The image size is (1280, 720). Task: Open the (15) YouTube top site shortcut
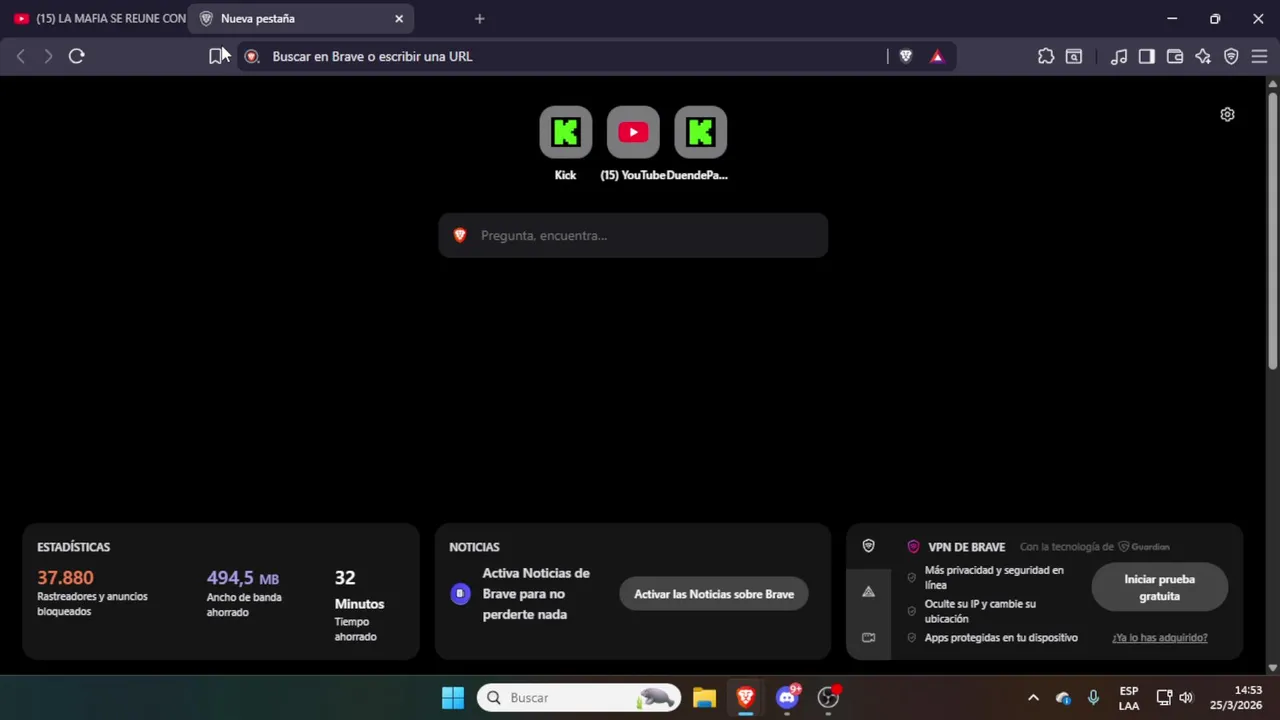(x=633, y=132)
